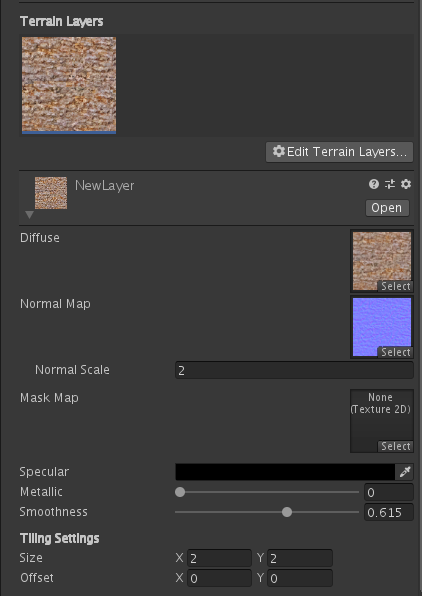422x596 pixels.
Task: Click Select in the Mask Map slot
Action: [x=395, y=446]
